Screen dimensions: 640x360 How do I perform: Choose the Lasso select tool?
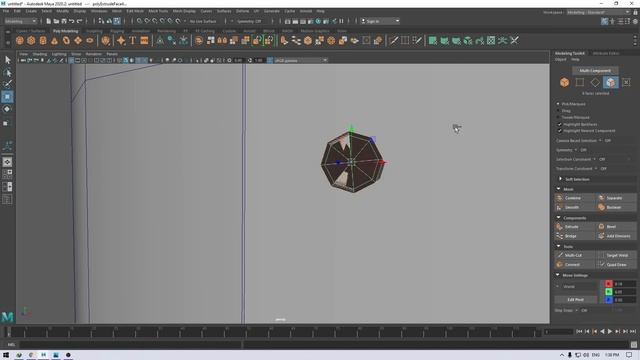coord(7,73)
